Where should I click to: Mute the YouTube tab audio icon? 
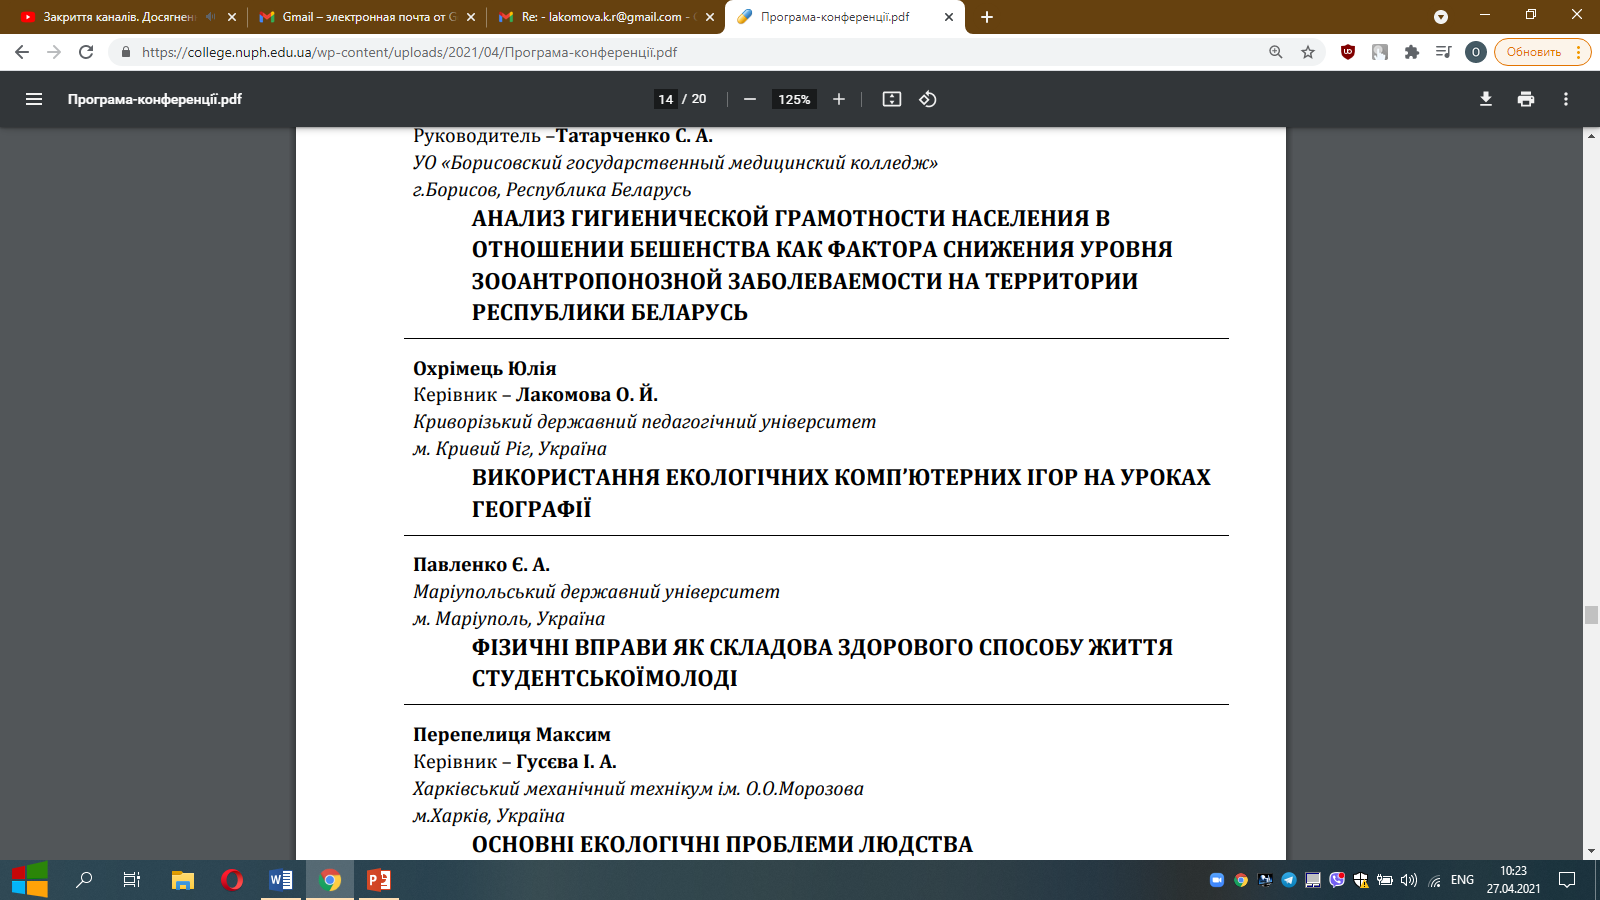click(x=211, y=17)
